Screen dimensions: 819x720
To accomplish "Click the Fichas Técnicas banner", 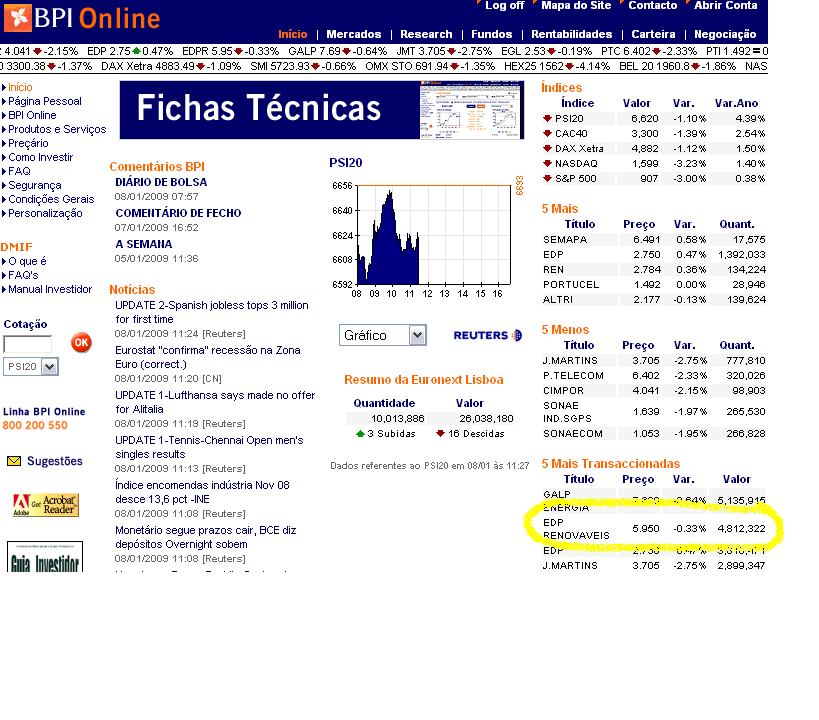I will [x=322, y=110].
